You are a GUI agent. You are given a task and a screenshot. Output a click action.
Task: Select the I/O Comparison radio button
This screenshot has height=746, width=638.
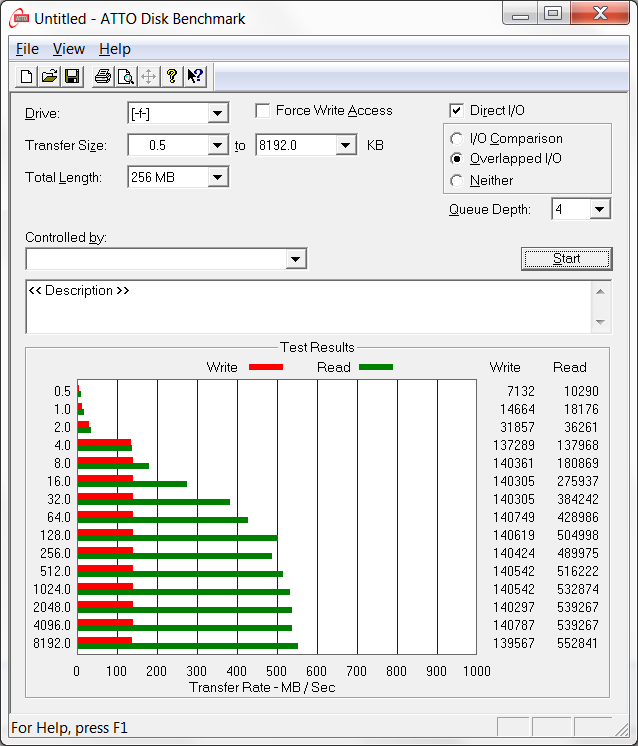pos(457,139)
